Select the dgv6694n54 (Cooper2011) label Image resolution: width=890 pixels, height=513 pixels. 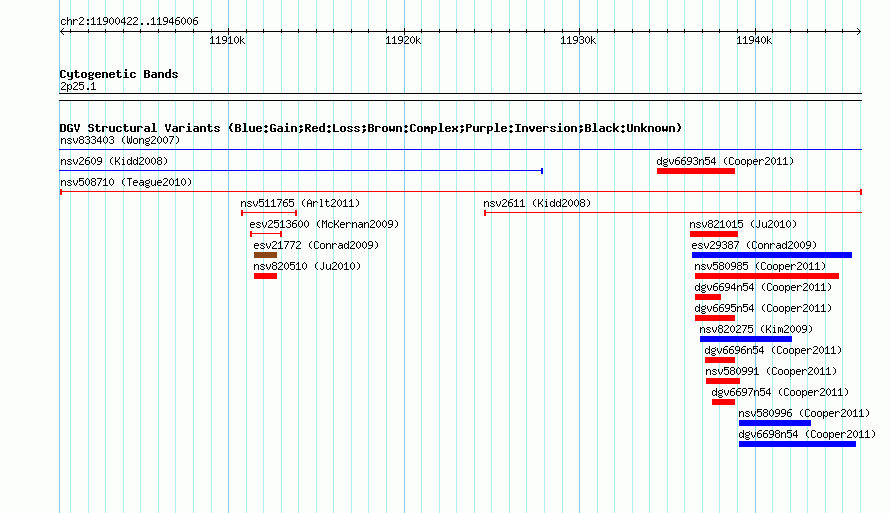point(763,287)
